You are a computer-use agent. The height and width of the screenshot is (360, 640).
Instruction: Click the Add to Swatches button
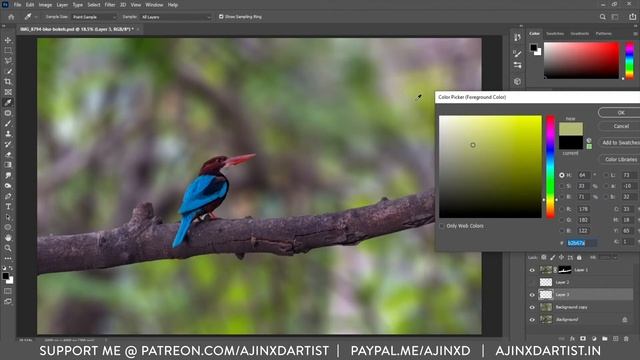click(x=620, y=142)
